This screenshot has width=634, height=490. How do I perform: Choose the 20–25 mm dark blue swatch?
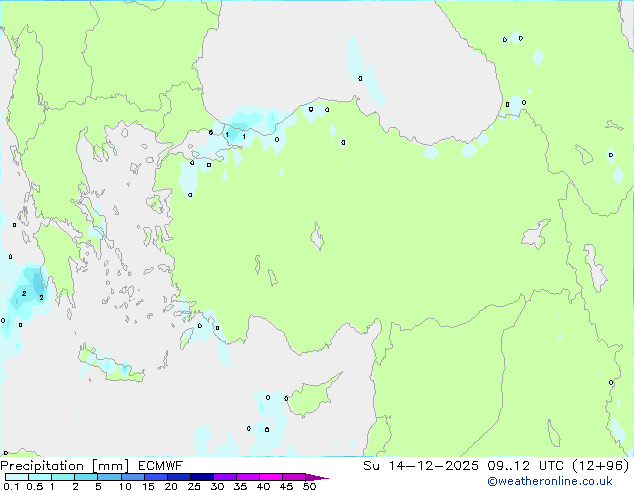click(178, 477)
